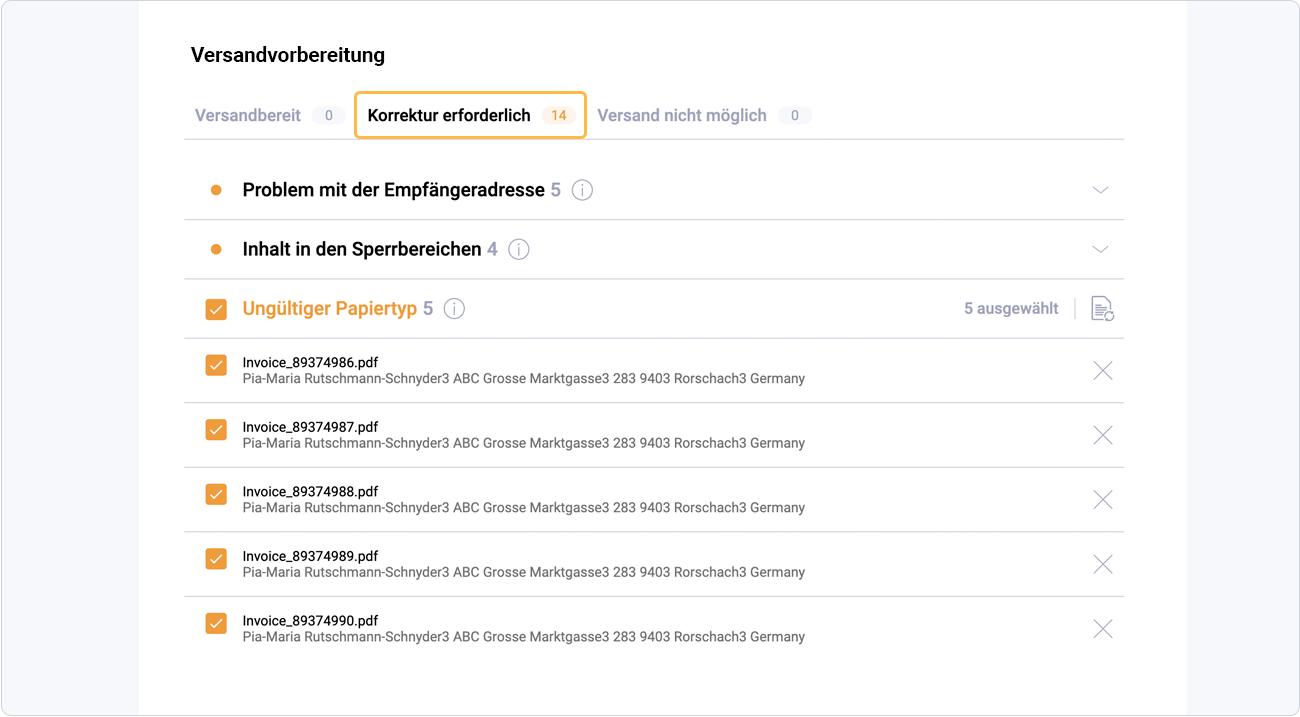Remove Invoice_89374989.pdf using its X icon

(x=1102, y=564)
